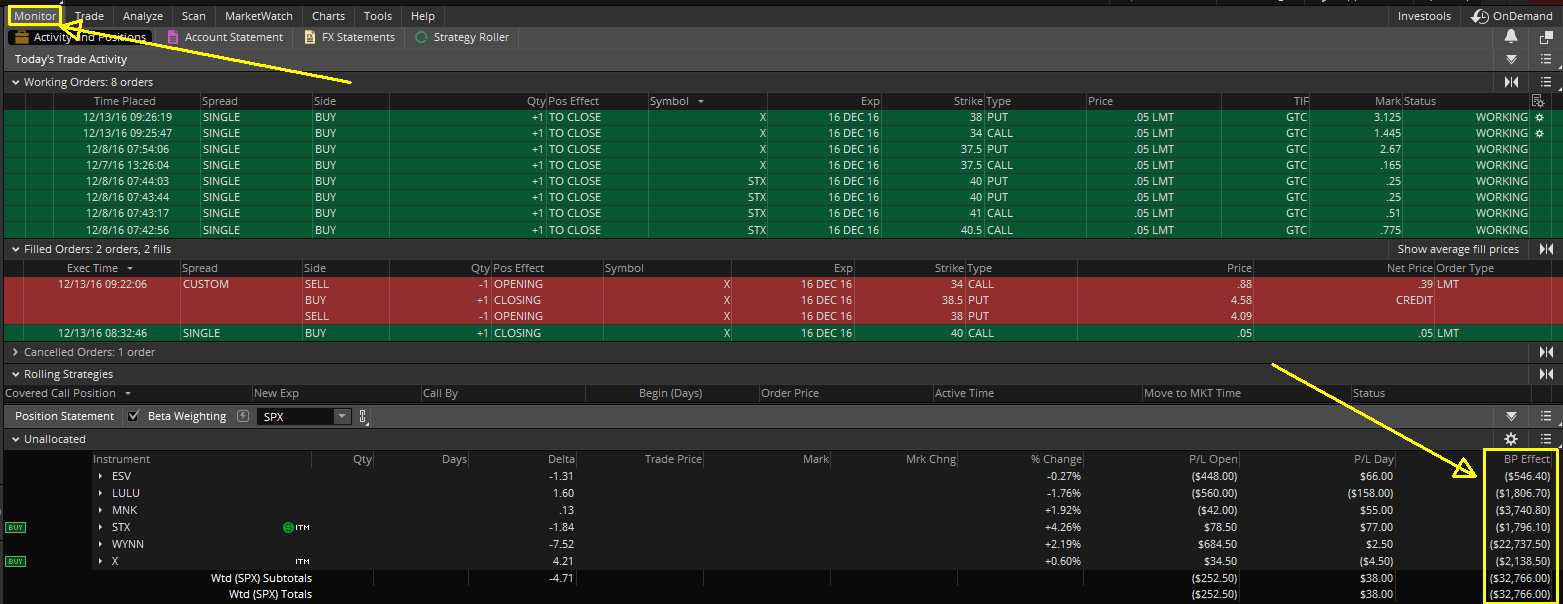Open Unallocated group list menu icon

(x=1546, y=439)
